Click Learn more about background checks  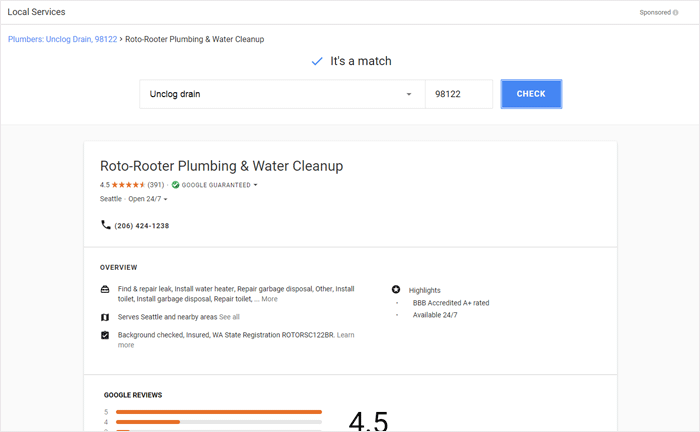[x=345, y=335]
